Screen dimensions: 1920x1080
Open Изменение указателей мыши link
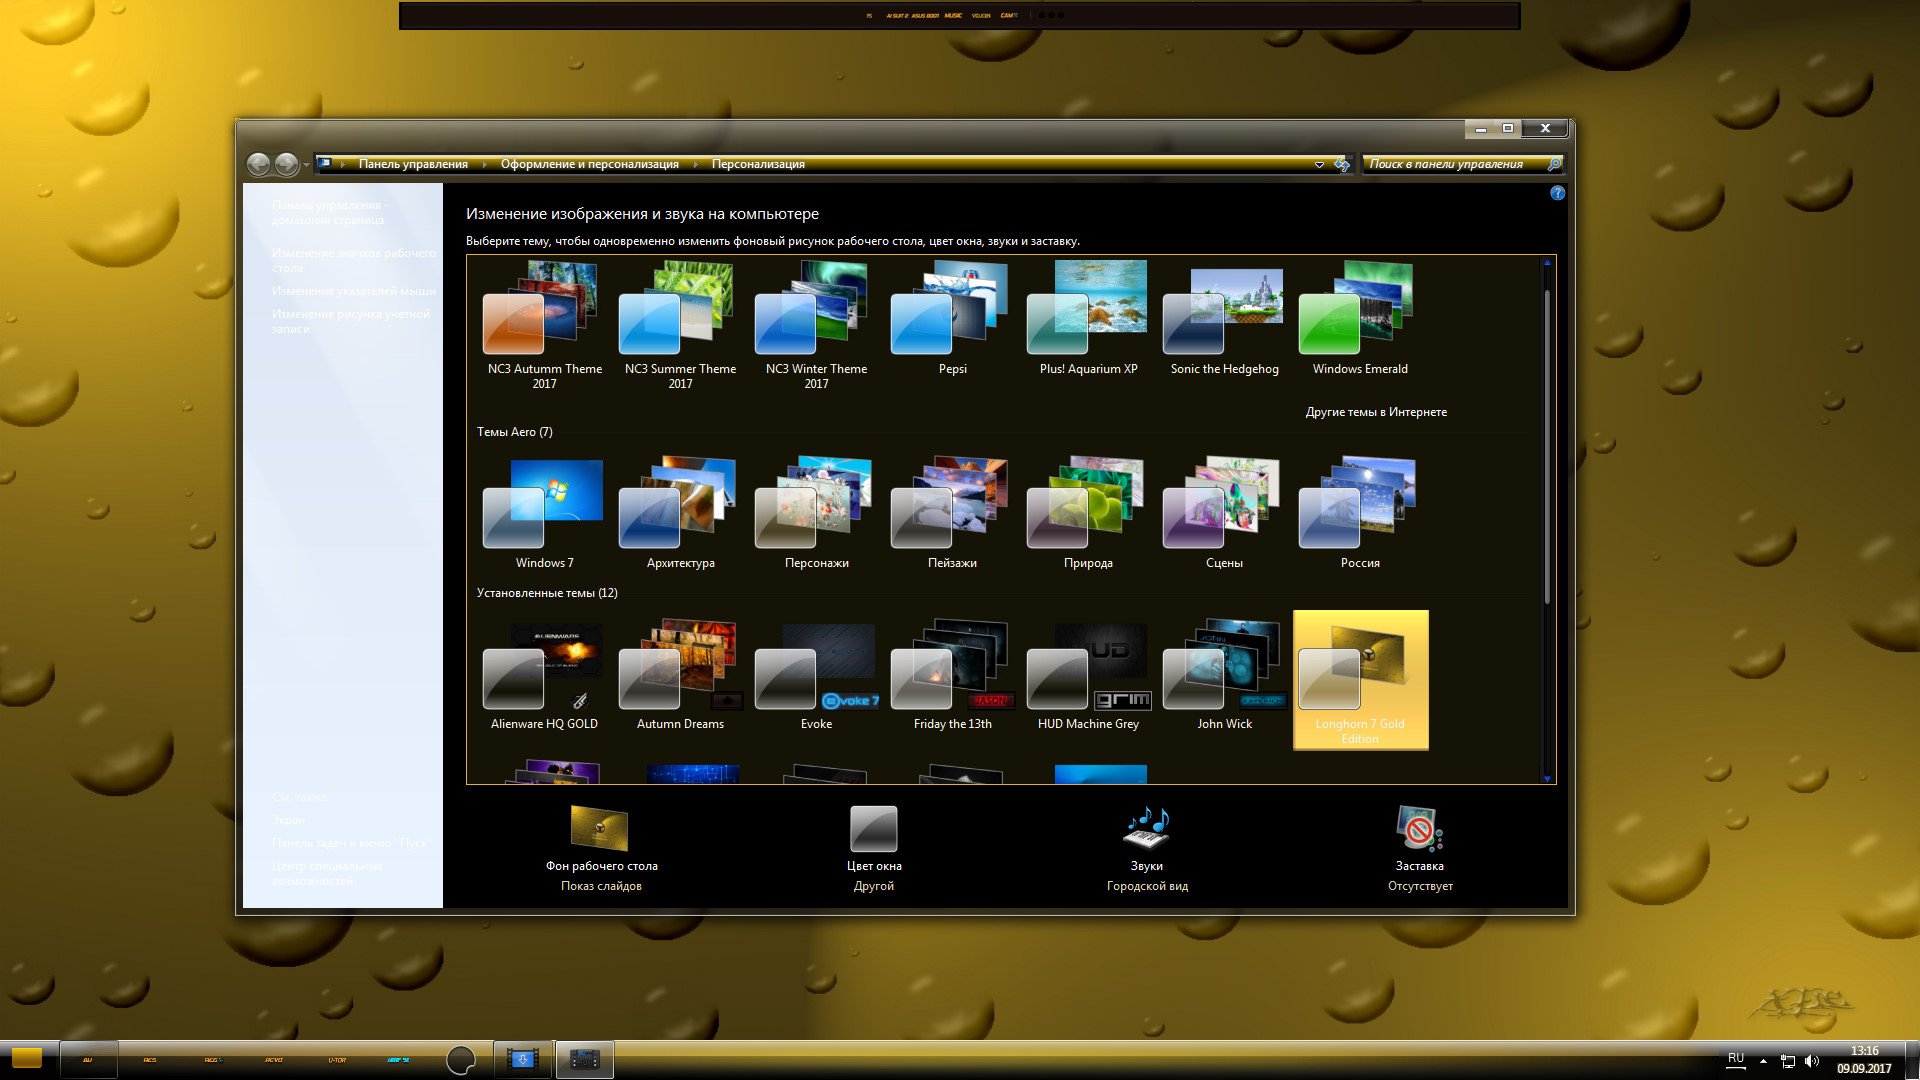[x=353, y=291]
